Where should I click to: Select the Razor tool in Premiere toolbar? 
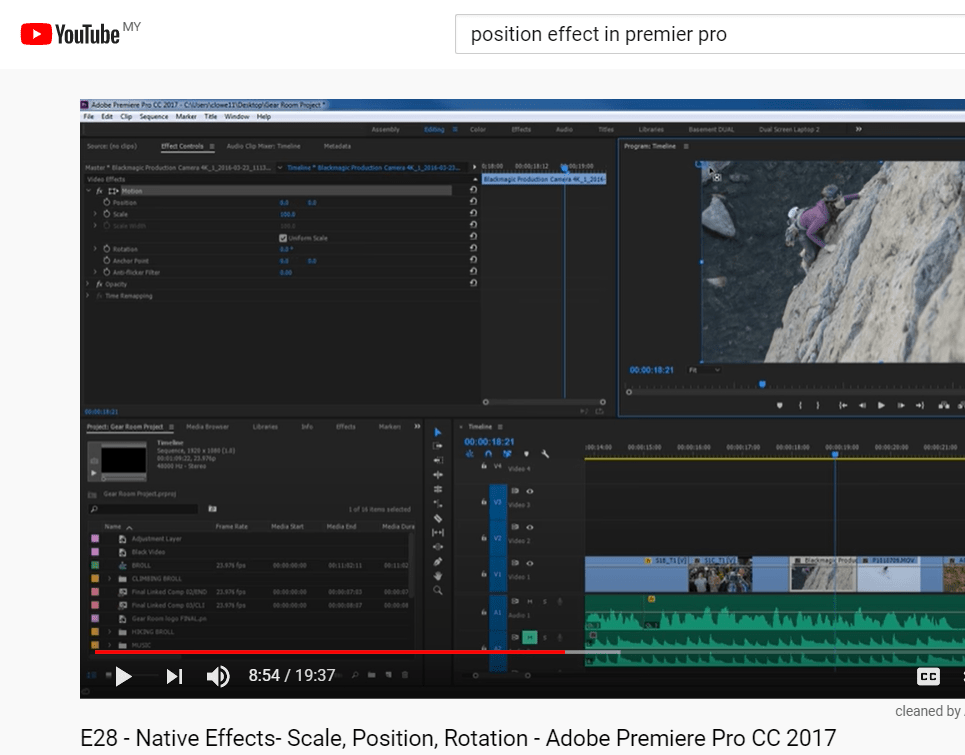pos(438,518)
